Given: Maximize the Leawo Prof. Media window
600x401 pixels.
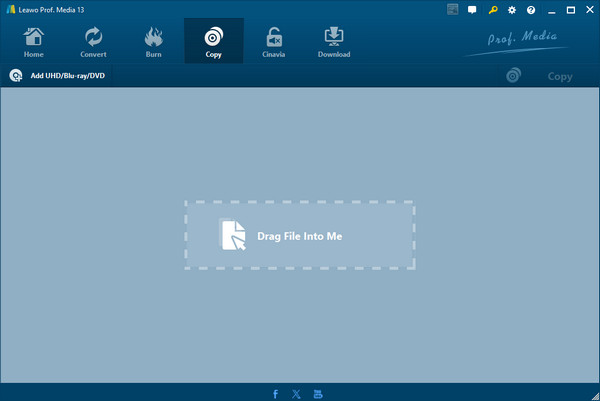Looking at the screenshot, I should 569,9.
